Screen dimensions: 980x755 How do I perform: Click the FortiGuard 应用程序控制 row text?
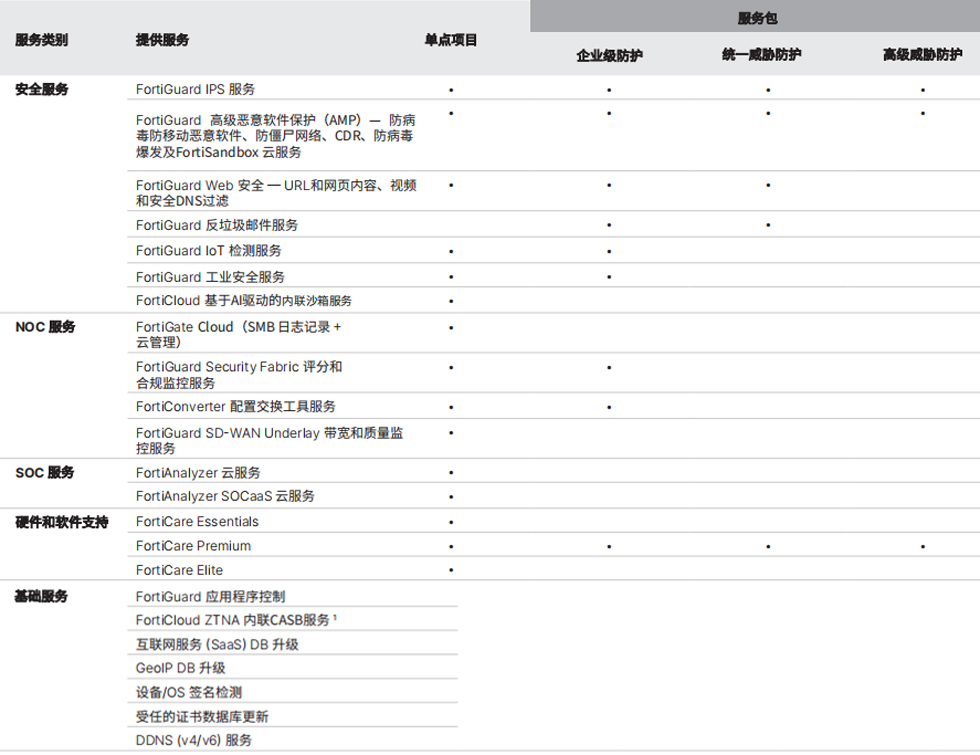click(x=211, y=596)
